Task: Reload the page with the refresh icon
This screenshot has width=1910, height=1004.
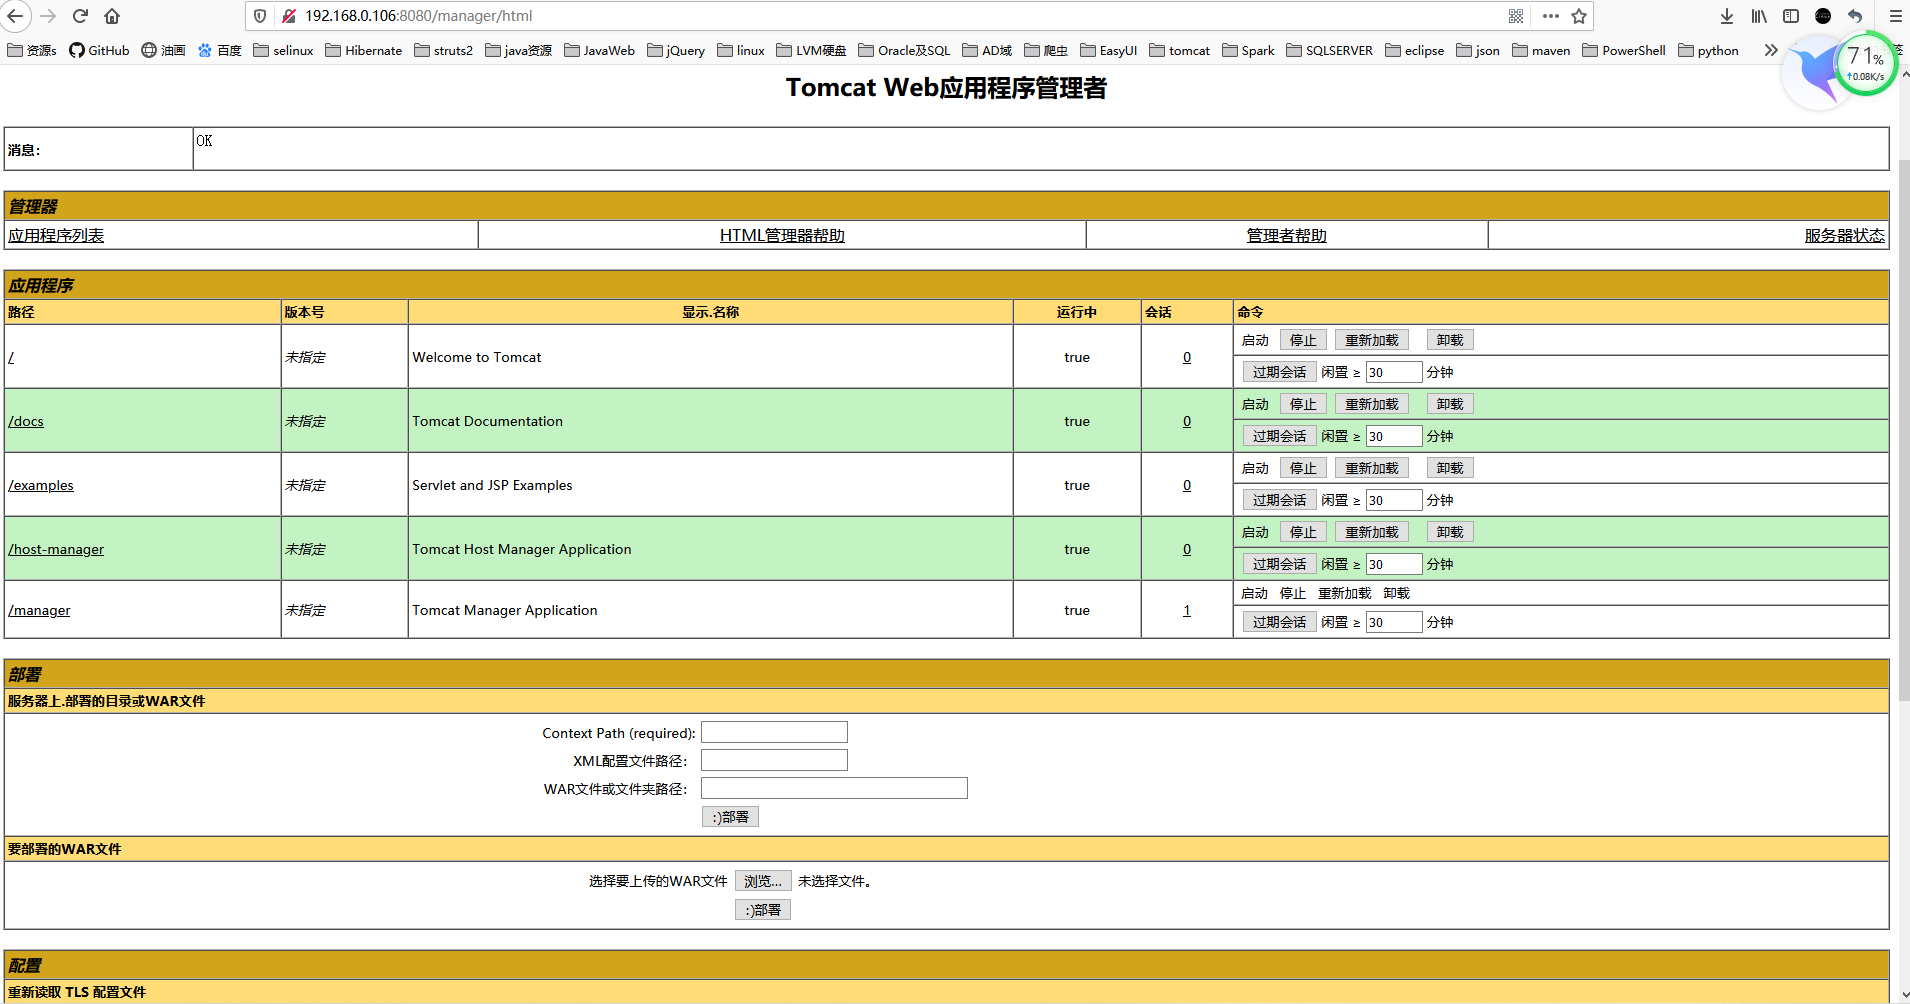Action: 80,16
